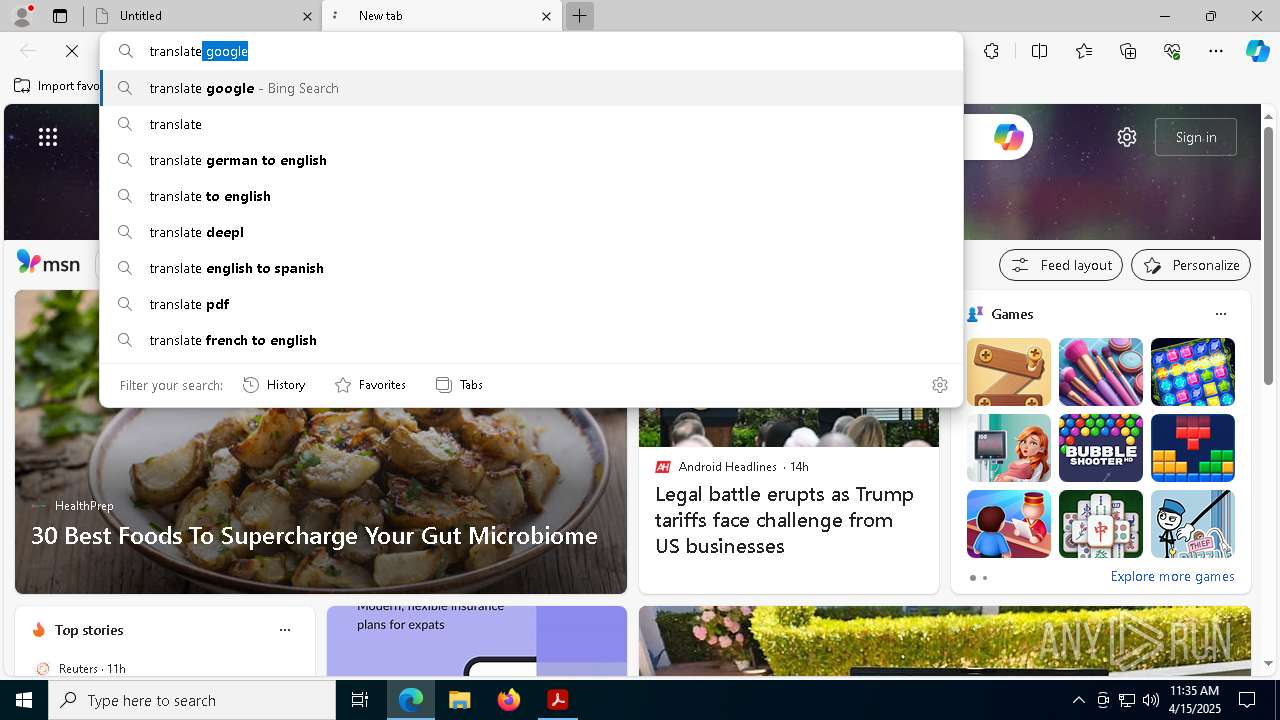This screenshot has height=720, width=1280.
Task: Click the page vertical scrollbar thumb
Action: tap(1269, 254)
